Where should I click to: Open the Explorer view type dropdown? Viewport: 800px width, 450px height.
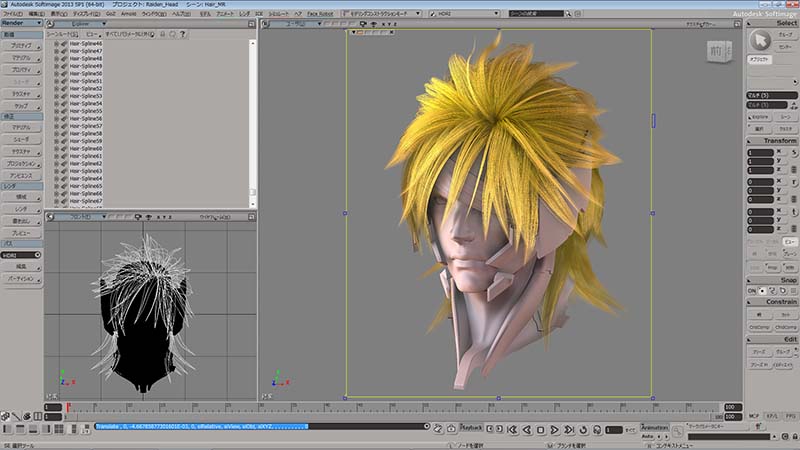81,24
